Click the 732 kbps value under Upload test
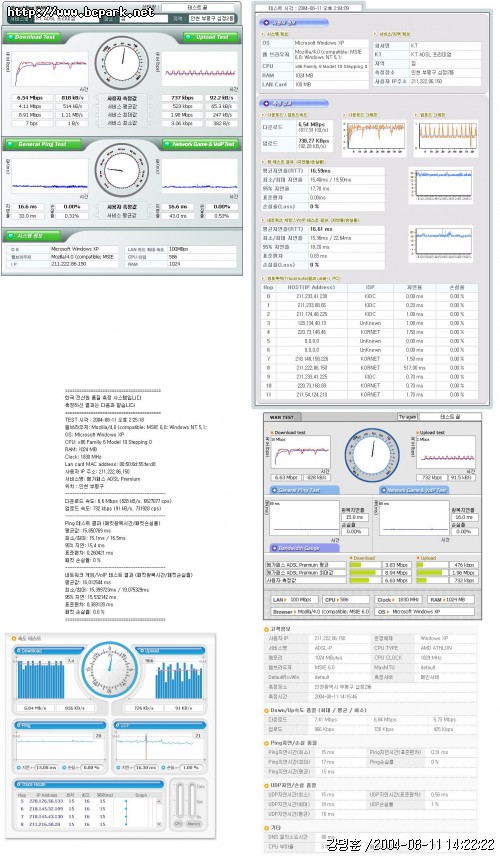 point(432,478)
